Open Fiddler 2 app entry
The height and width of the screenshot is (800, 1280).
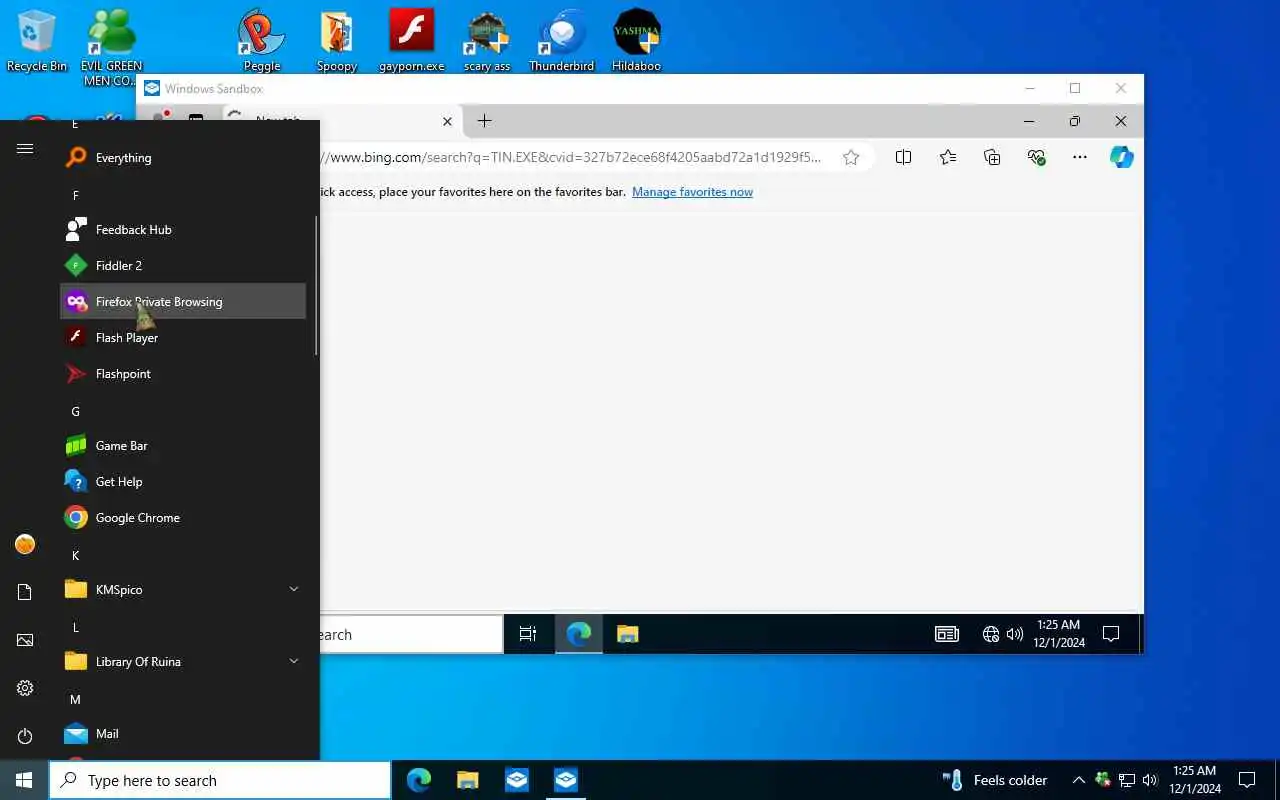183,266
